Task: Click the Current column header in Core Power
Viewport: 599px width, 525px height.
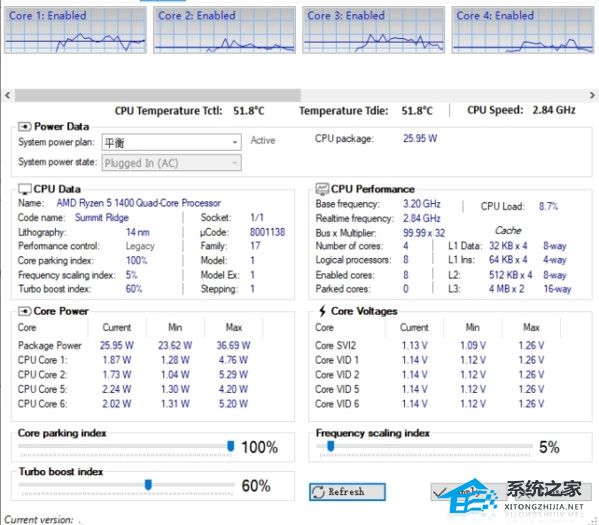Action: [x=117, y=327]
